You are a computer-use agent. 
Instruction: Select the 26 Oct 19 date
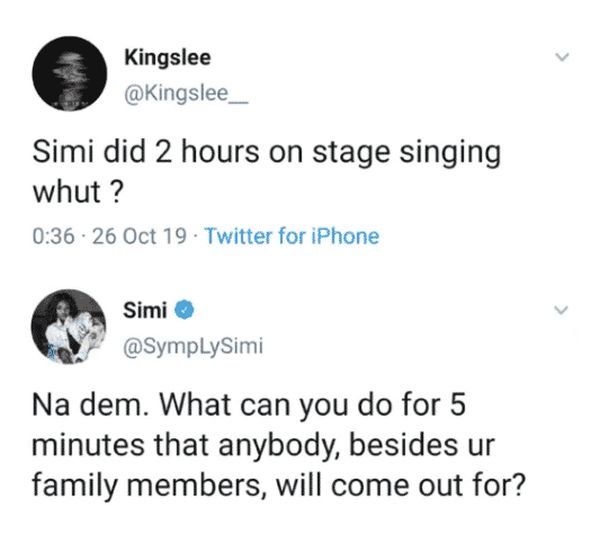139,236
